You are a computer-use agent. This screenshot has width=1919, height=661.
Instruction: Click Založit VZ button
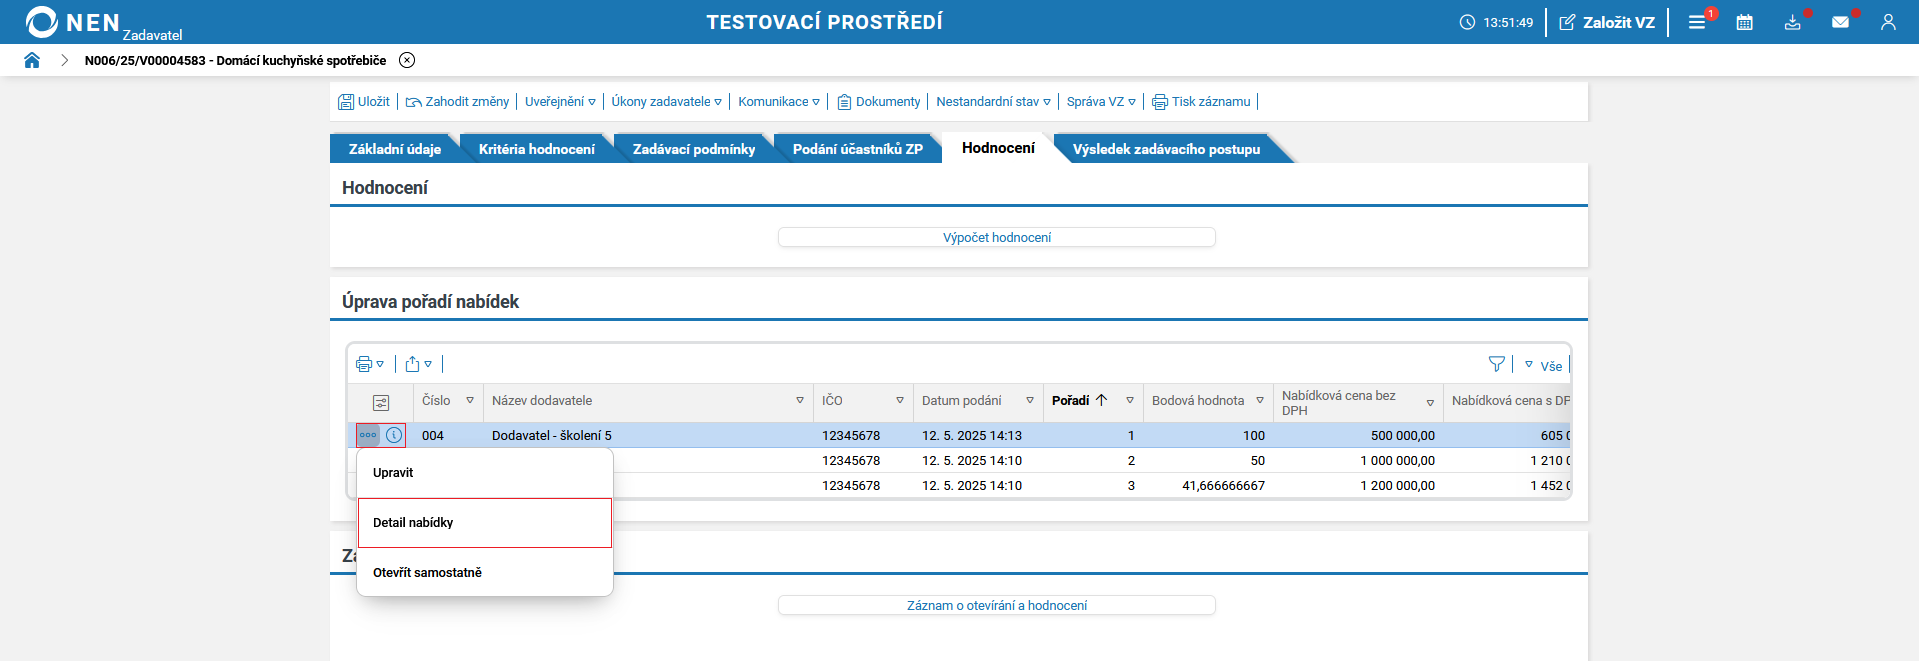(1607, 22)
